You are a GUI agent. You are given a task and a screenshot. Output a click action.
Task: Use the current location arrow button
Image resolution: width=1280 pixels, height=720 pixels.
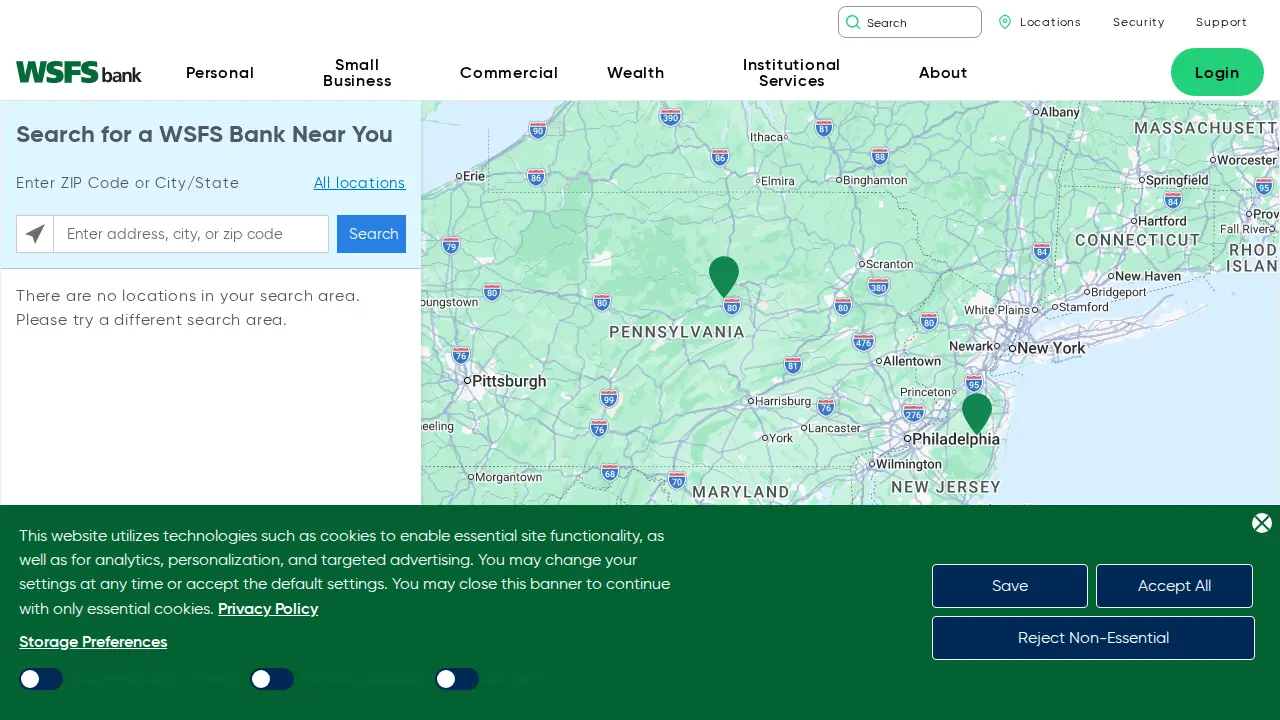[35, 234]
